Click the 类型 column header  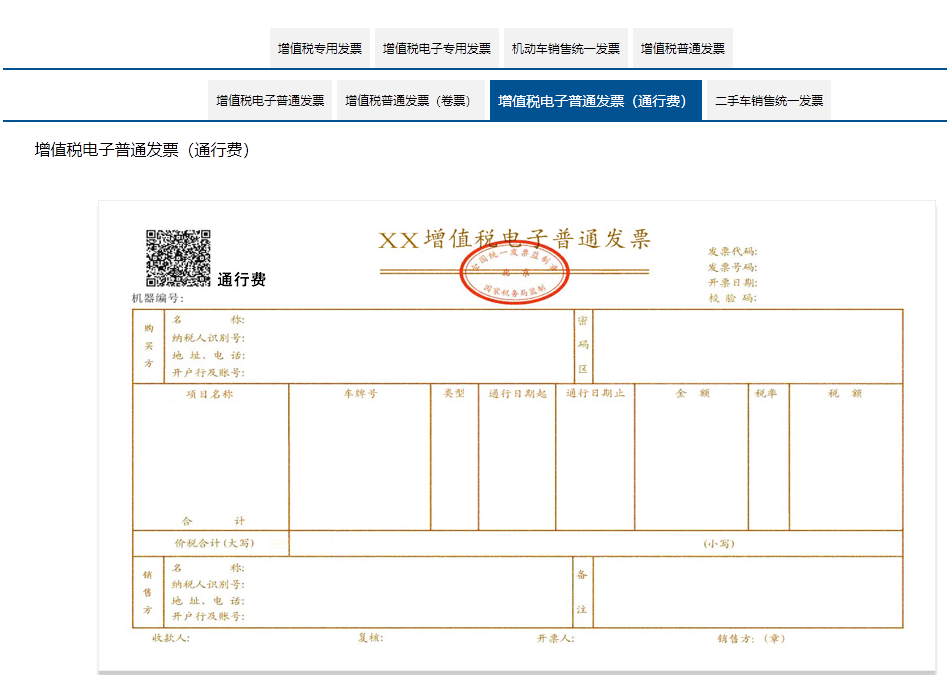click(x=454, y=393)
